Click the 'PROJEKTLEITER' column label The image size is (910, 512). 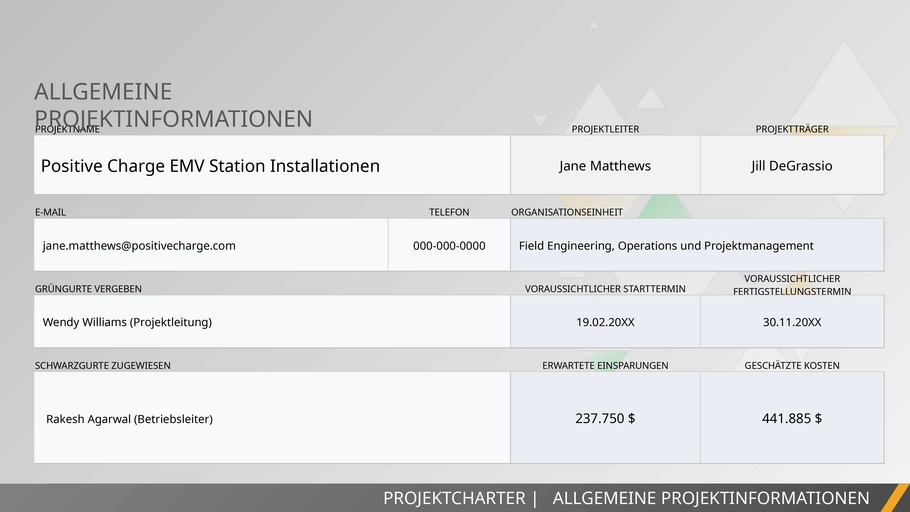click(605, 129)
